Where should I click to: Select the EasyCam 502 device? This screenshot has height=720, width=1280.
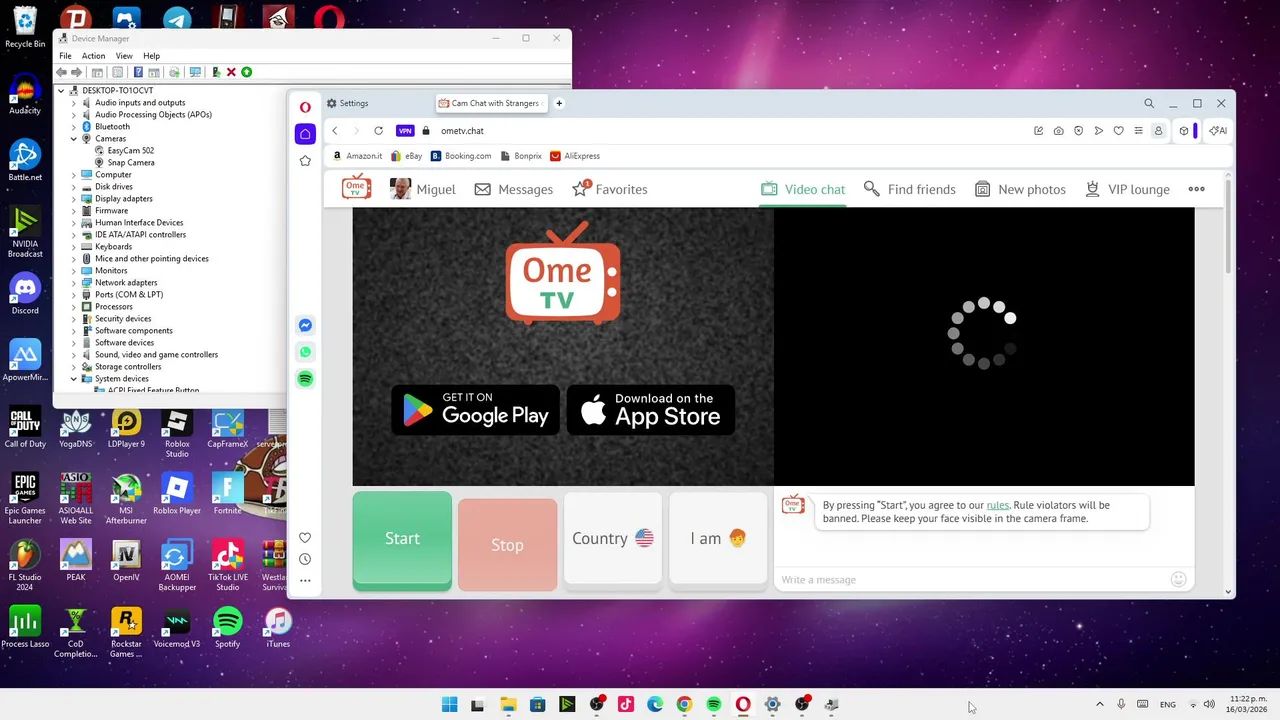[x=124, y=150]
